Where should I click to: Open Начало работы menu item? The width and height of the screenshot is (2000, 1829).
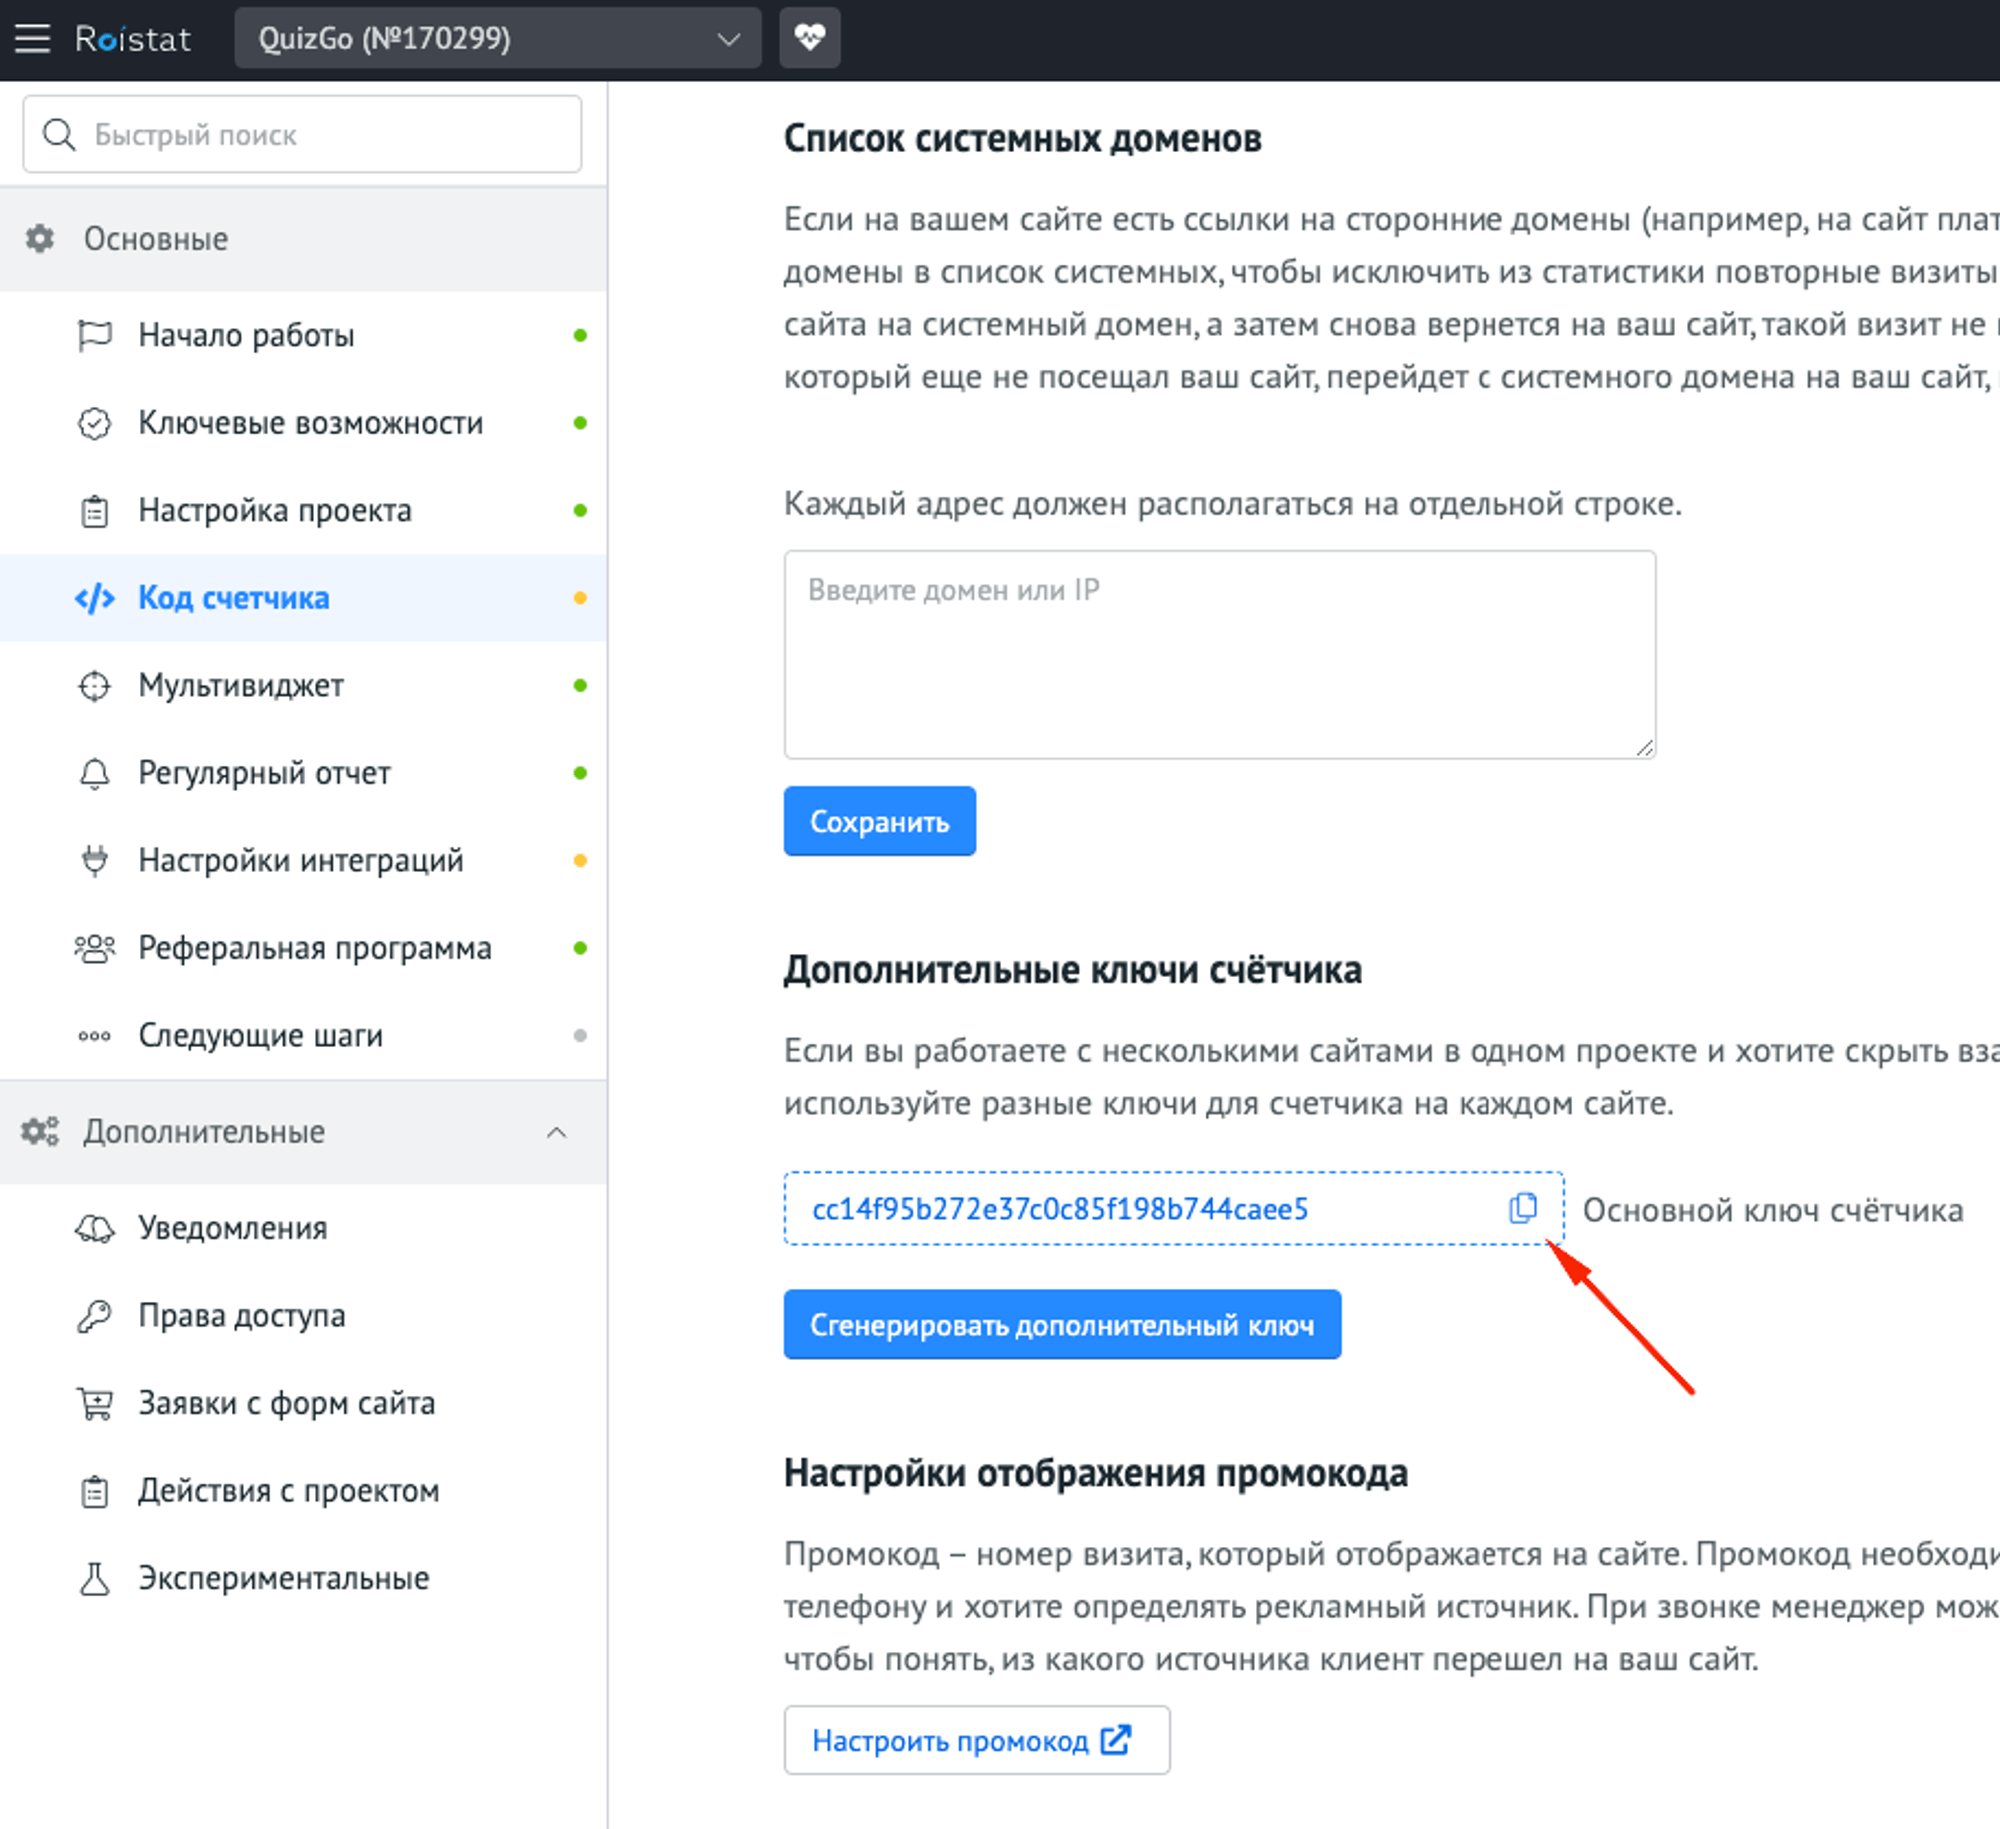point(246,336)
